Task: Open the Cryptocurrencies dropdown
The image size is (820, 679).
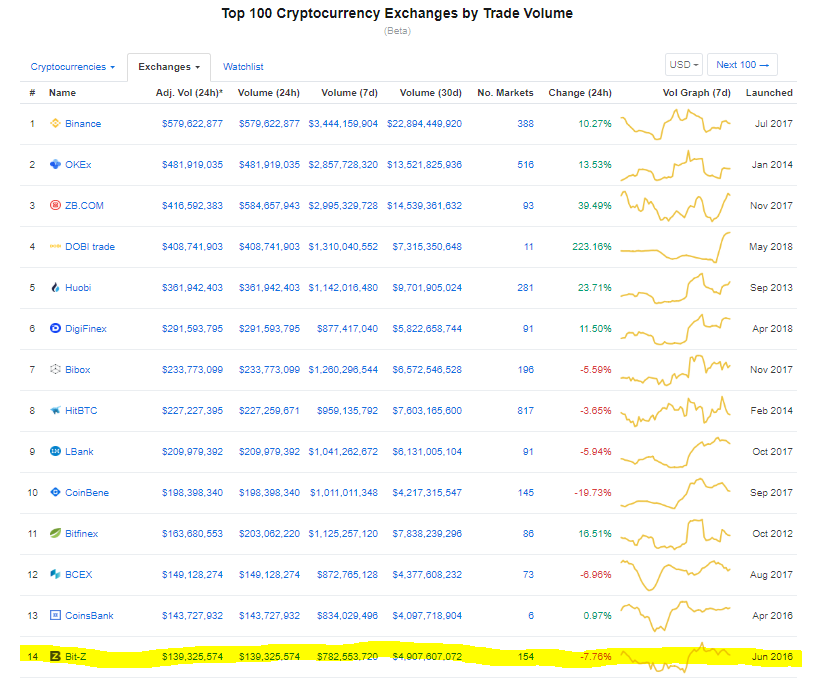Action: pos(73,67)
